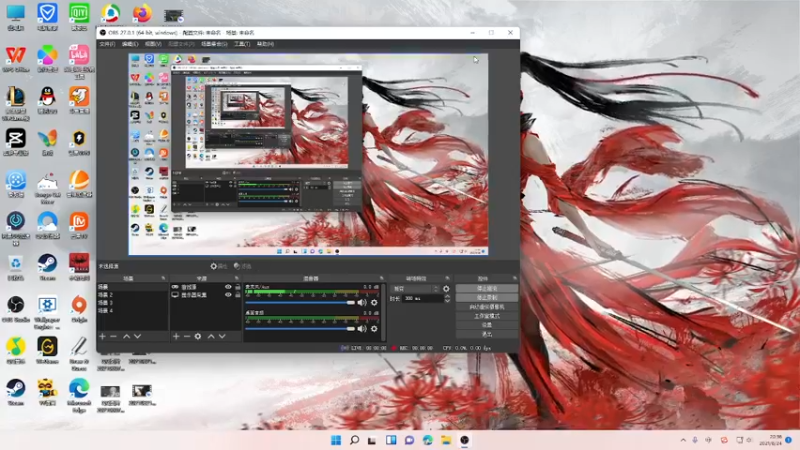Screen dimensions: 800x450
Task: Add a new source with the plus icon
Action: pos(176,336)
